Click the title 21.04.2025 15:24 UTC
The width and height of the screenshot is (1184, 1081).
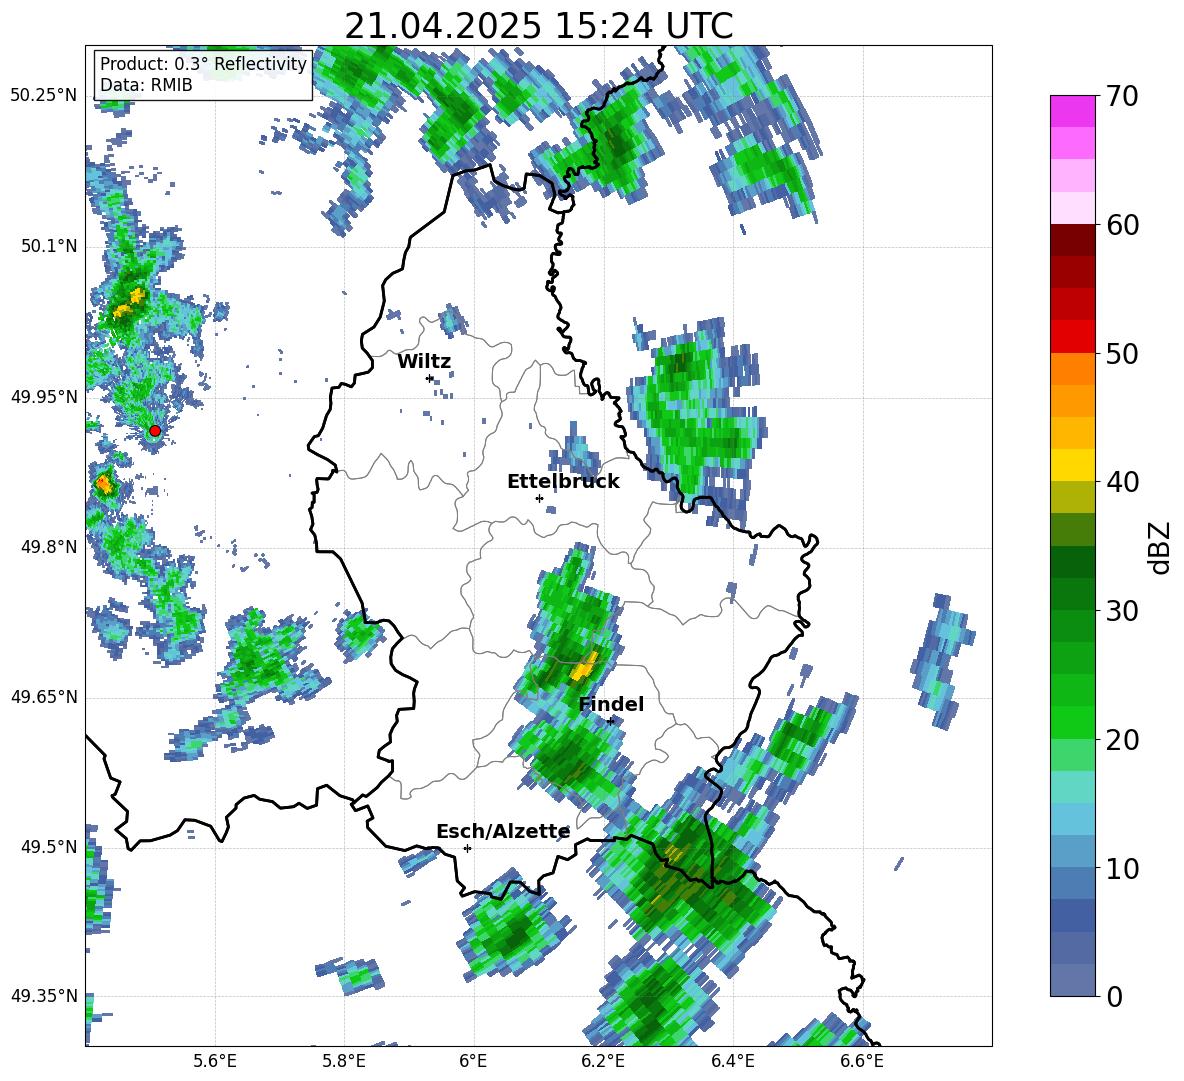[x=539, y=26]
